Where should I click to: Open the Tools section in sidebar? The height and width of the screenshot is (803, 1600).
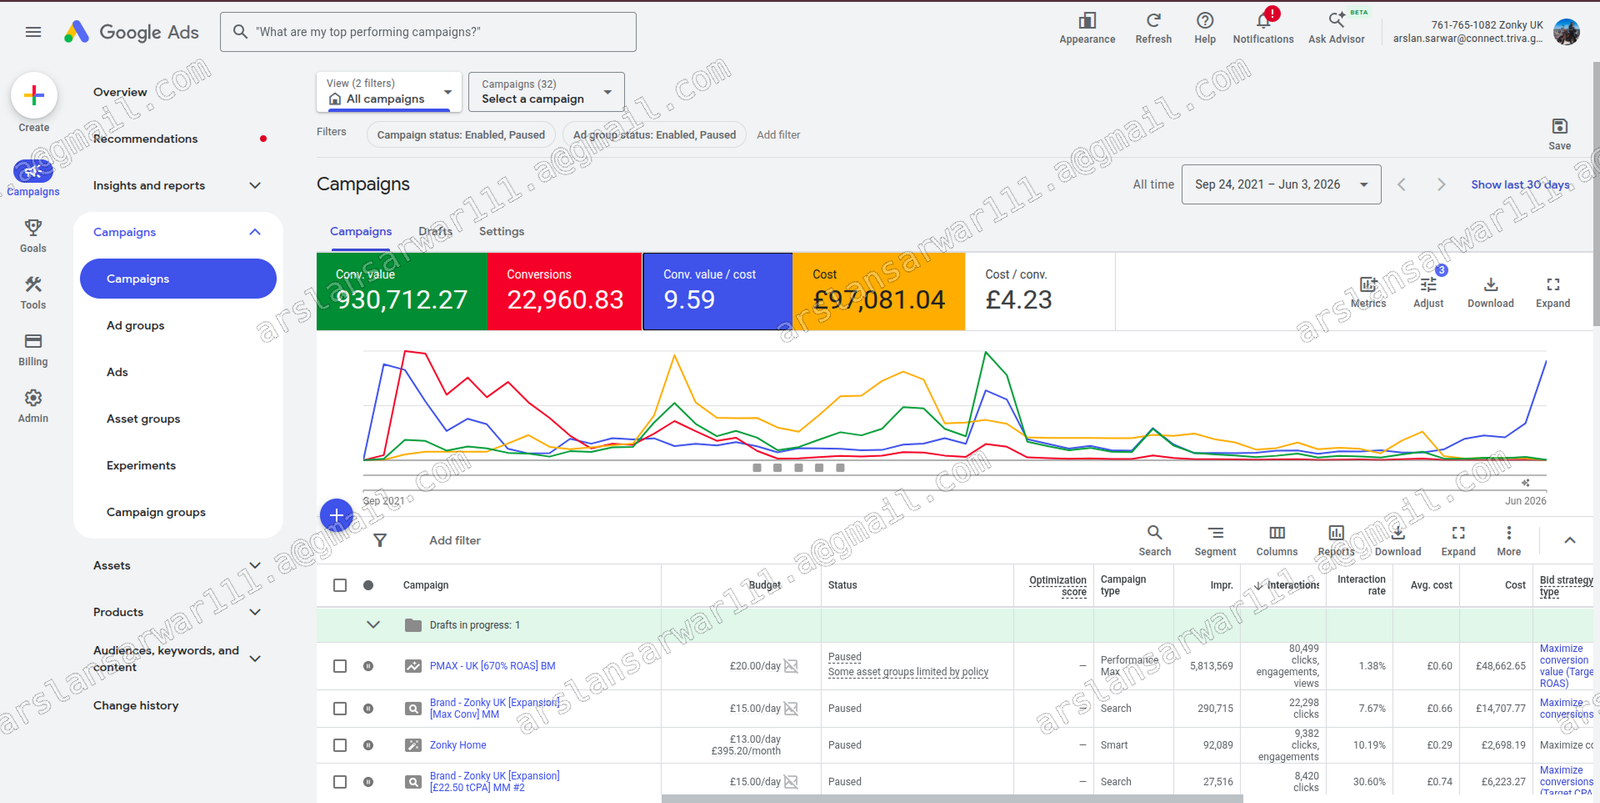tap(33, 293)
